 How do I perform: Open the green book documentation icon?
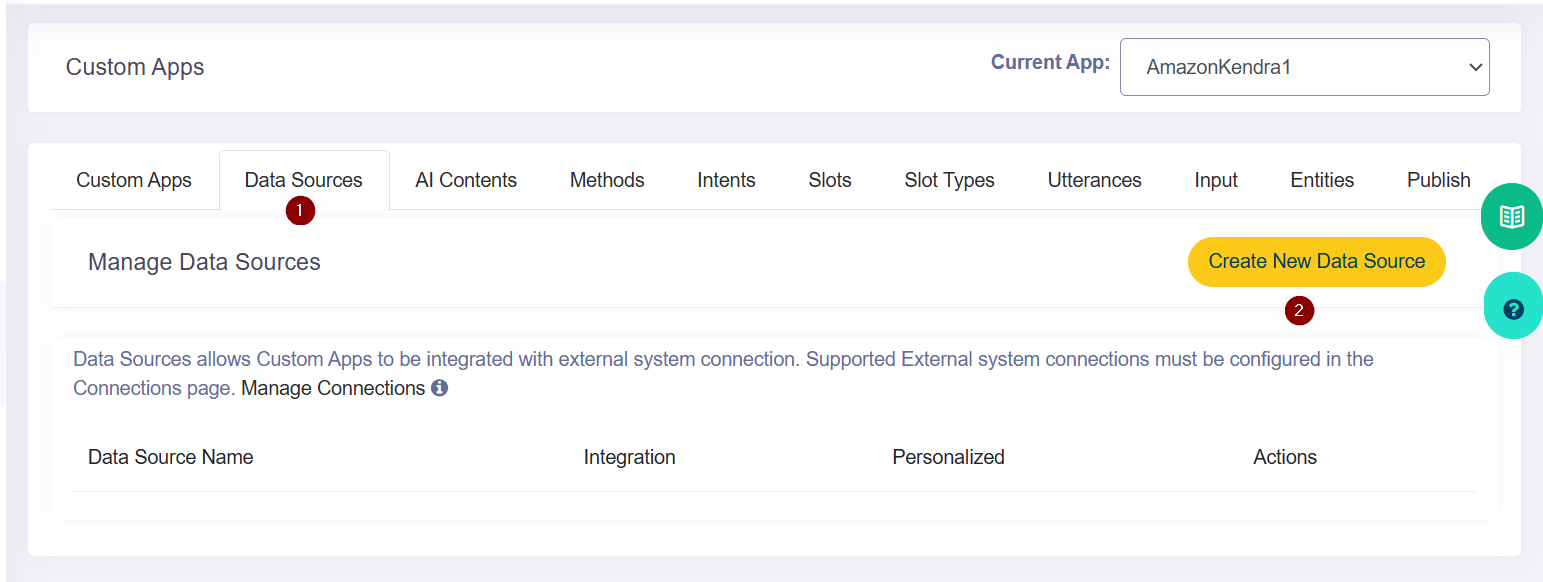[1512, 217]
